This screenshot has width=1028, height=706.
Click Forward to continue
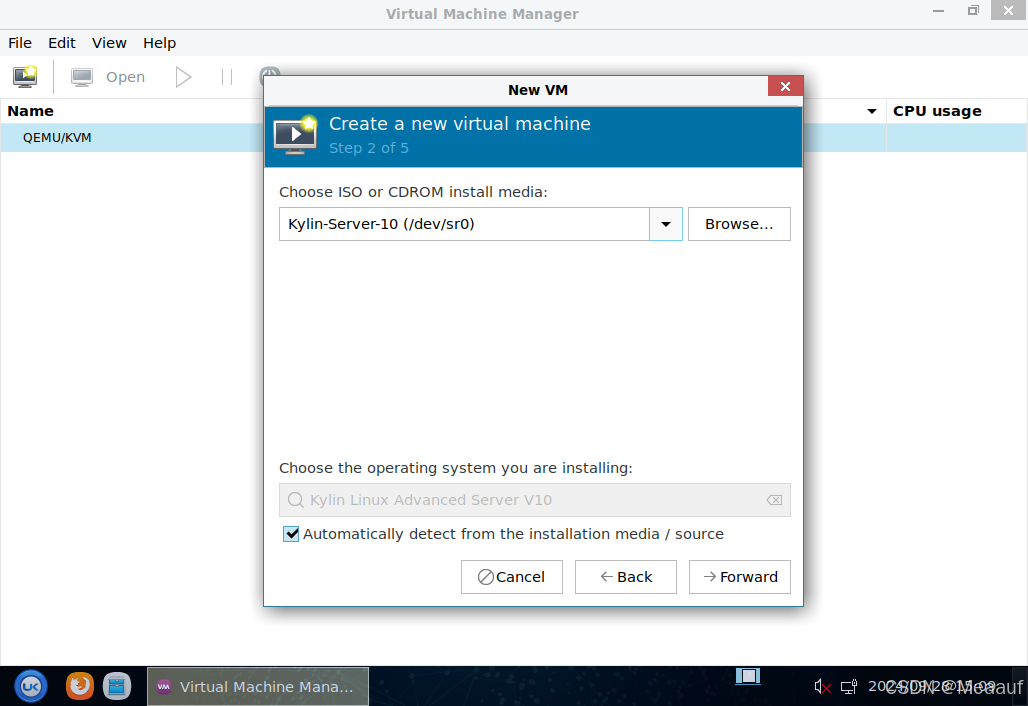[740, 577]
